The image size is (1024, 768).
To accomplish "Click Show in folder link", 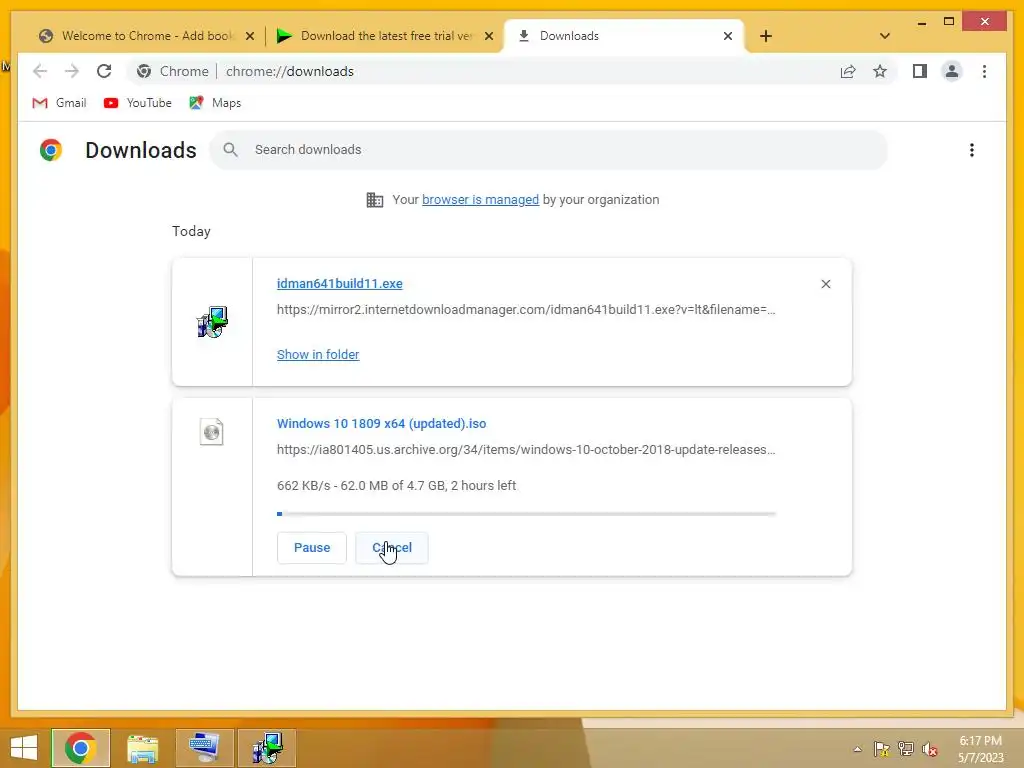I will point(318,355).
